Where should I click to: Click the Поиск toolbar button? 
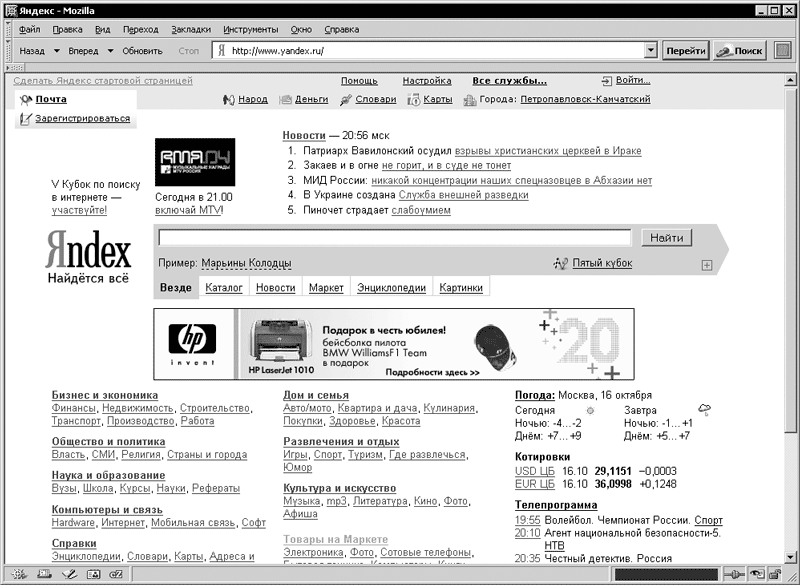pyautogui.click(x=740, y=50)
